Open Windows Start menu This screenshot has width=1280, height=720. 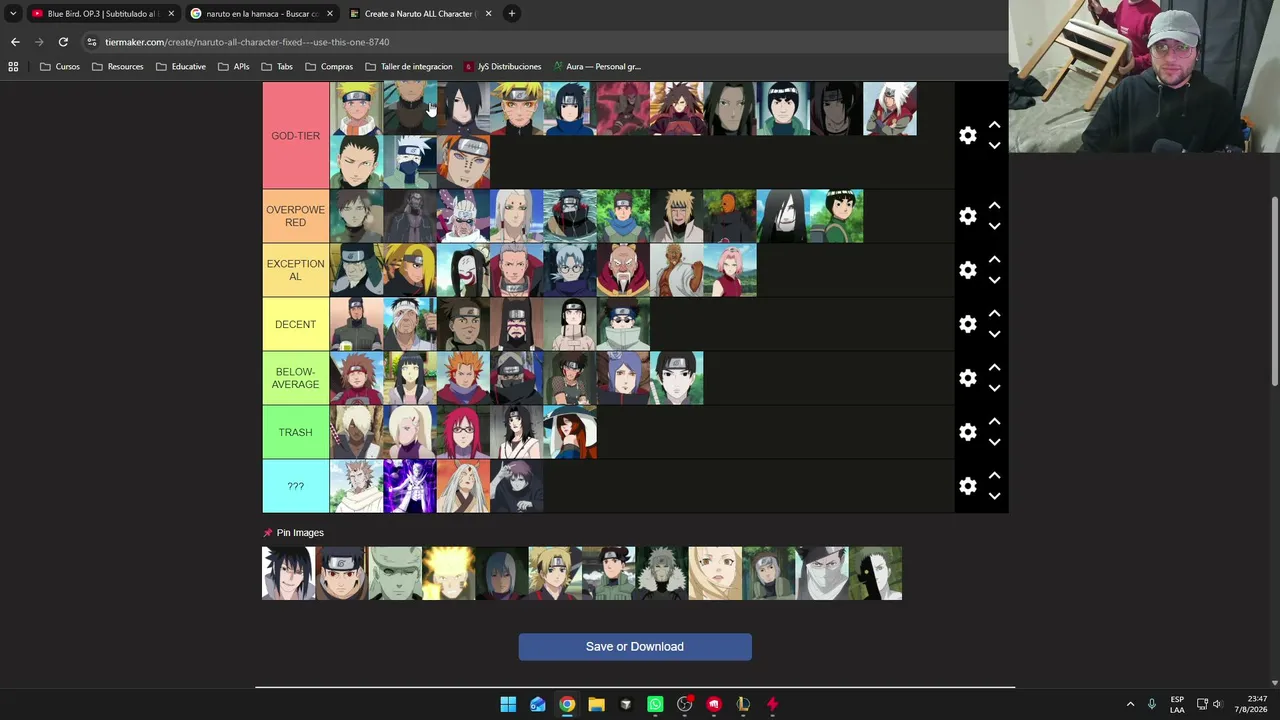click(508, 704)
